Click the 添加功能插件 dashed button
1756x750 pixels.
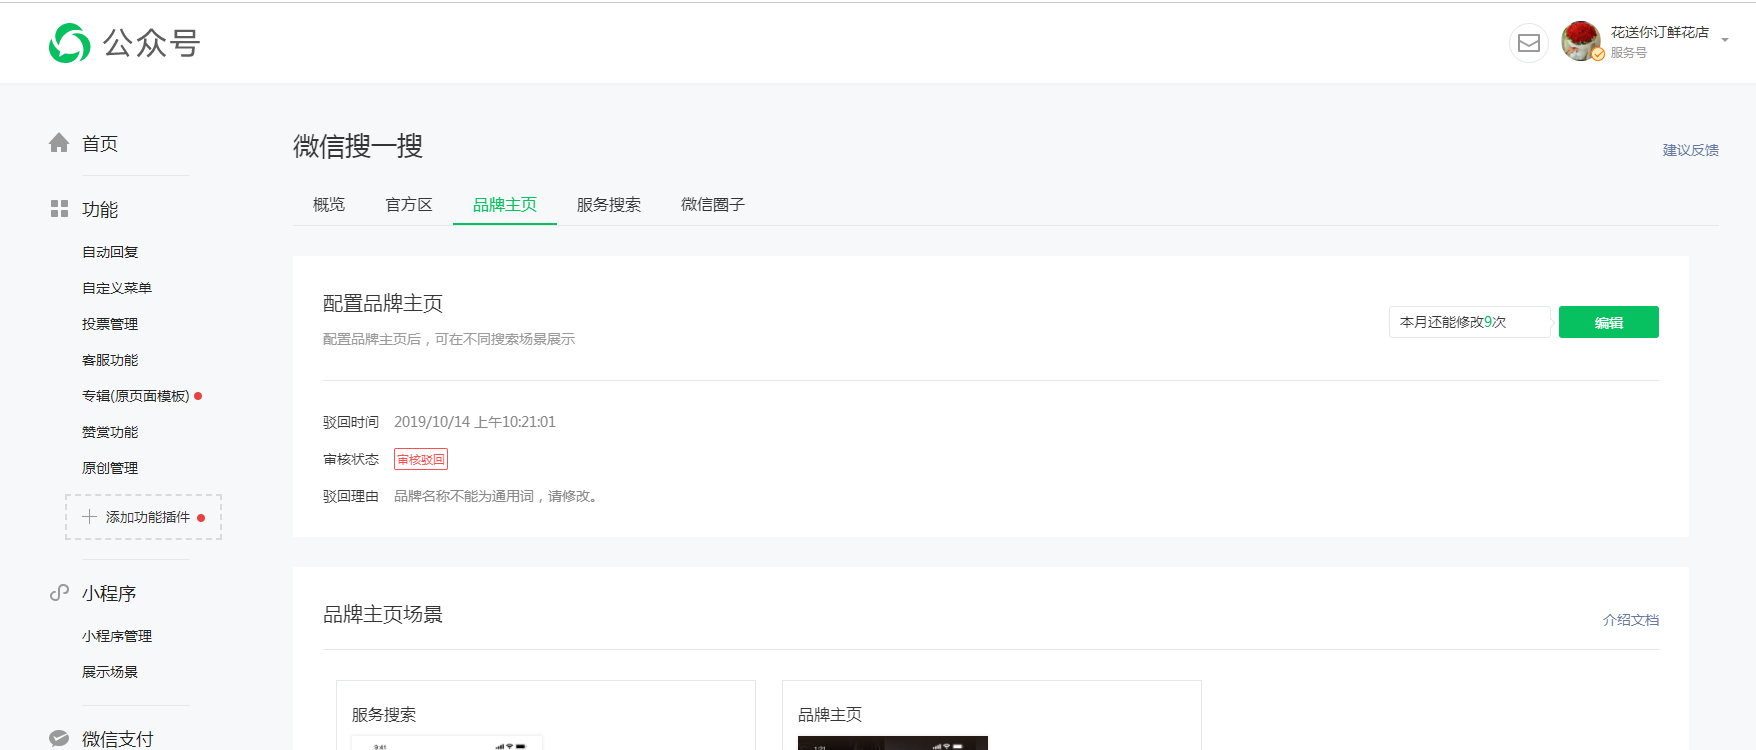click(144, 517)
